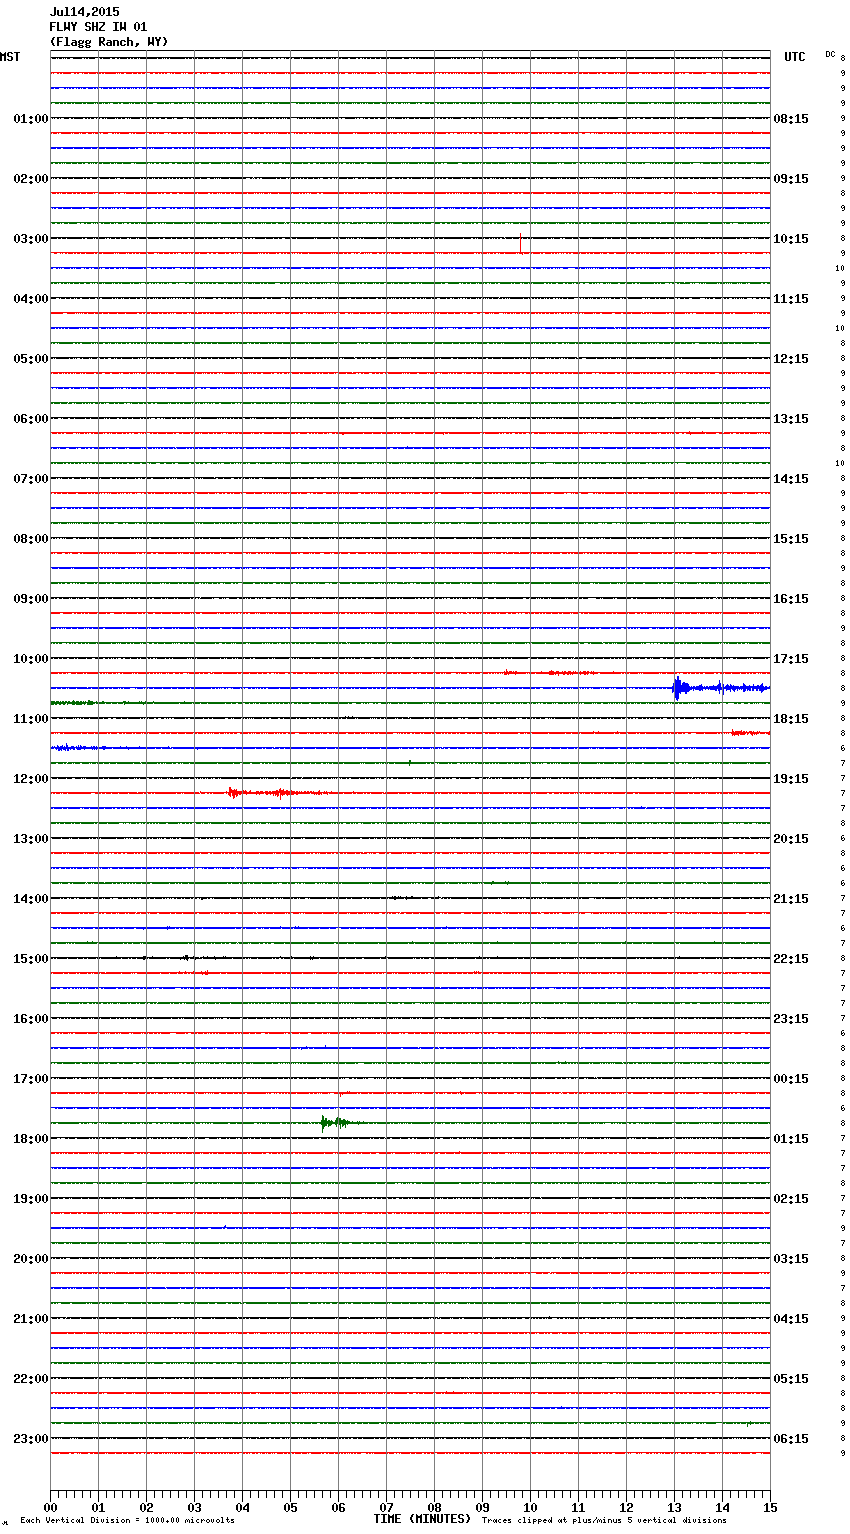
Task: Click the 05:15 UTC time label
Action: [791, 1379]
